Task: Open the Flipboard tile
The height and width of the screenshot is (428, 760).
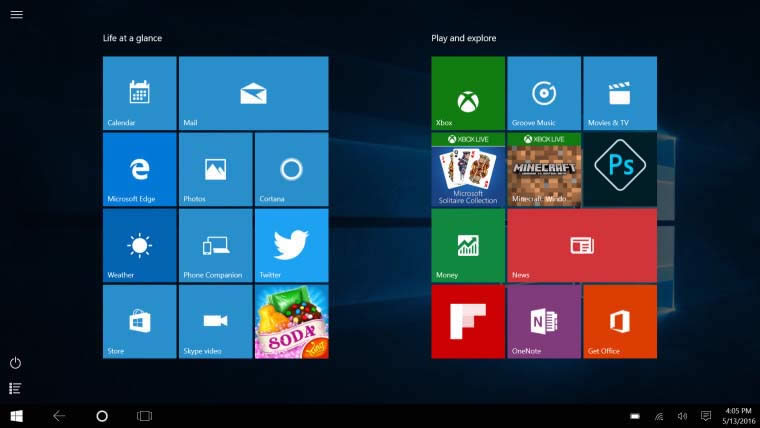Action: pyautogui.click(x=467, y=321)
